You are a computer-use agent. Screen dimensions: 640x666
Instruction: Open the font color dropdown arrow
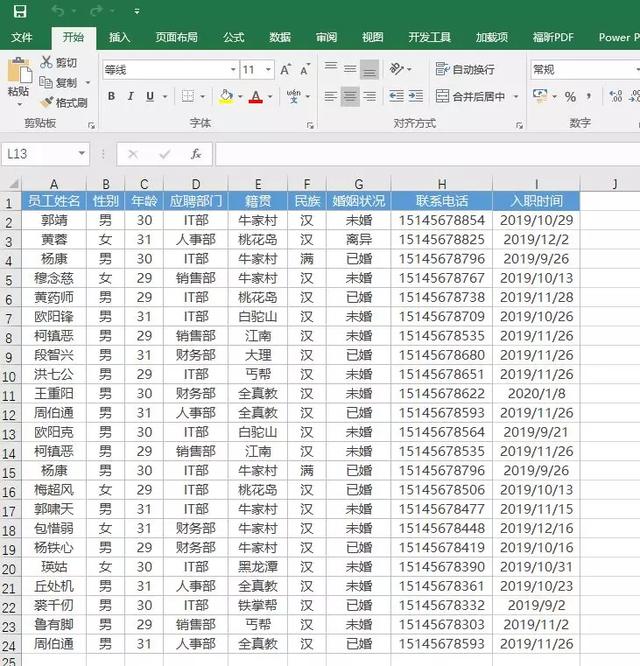[270, 97]
